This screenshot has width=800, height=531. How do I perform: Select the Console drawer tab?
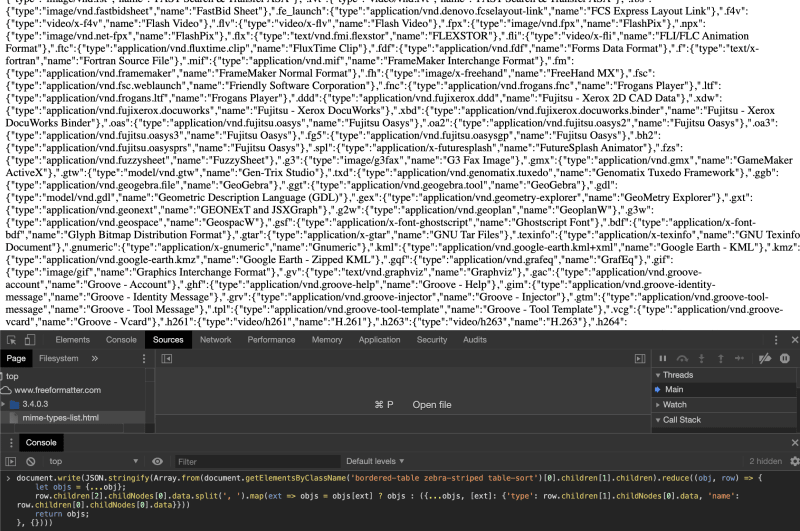(41, 443)
